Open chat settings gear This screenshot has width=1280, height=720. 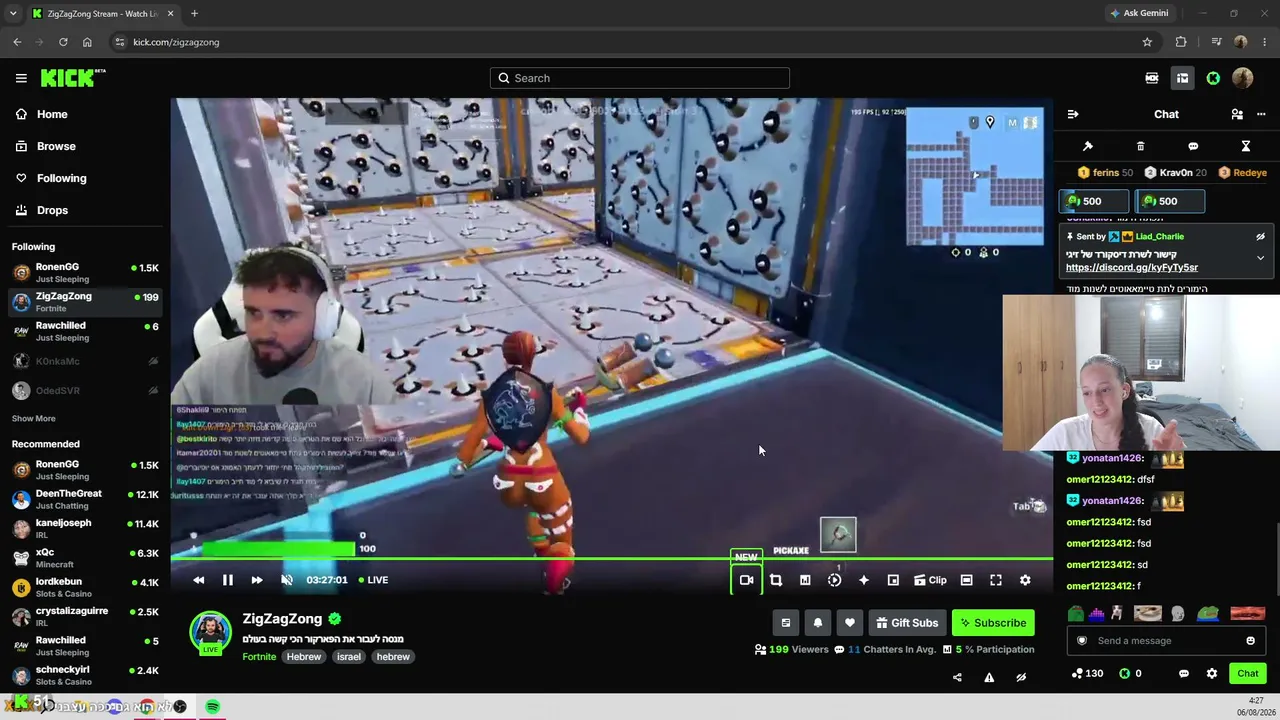(1212, 673)
